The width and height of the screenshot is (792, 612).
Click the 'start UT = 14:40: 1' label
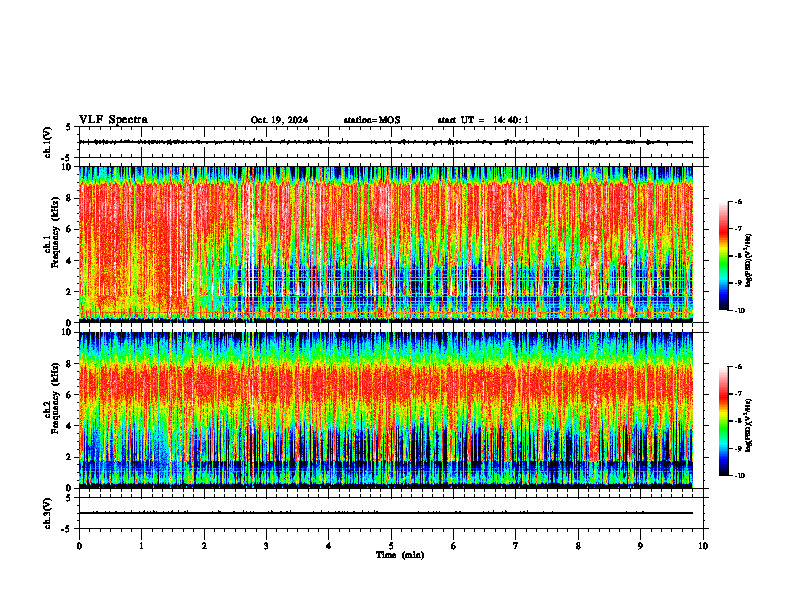coord(483,120)
